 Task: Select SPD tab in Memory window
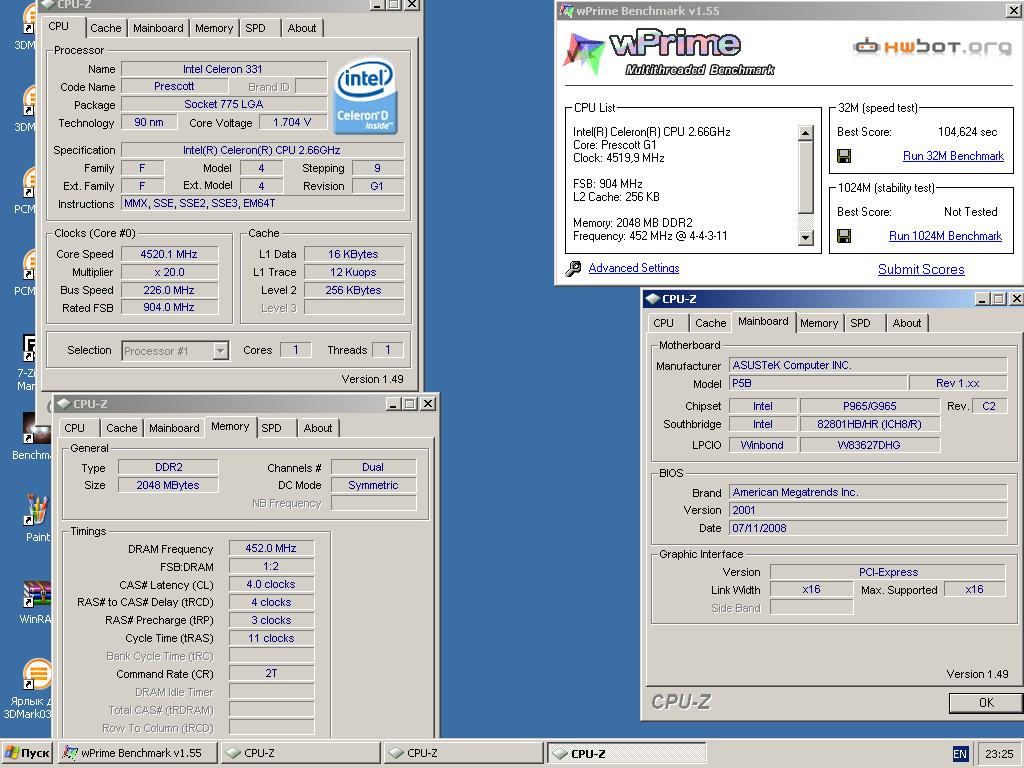point(271,428)
